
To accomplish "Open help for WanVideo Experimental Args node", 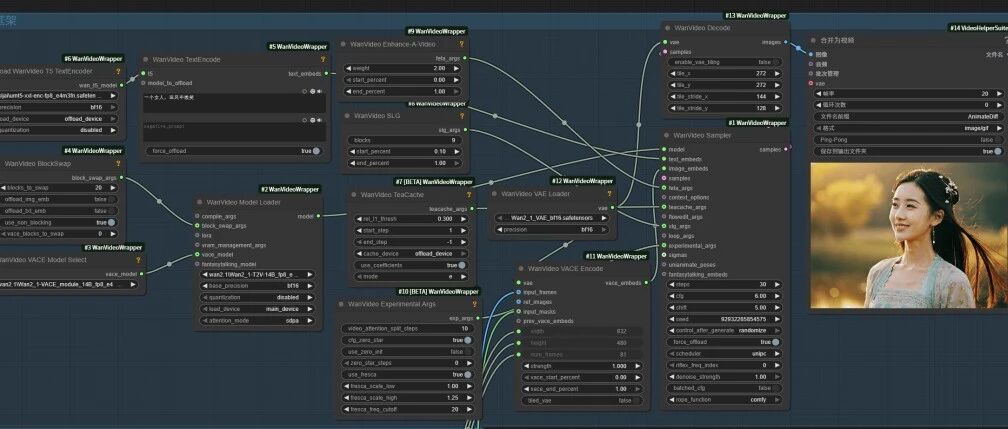I will [x=474, y=304].
